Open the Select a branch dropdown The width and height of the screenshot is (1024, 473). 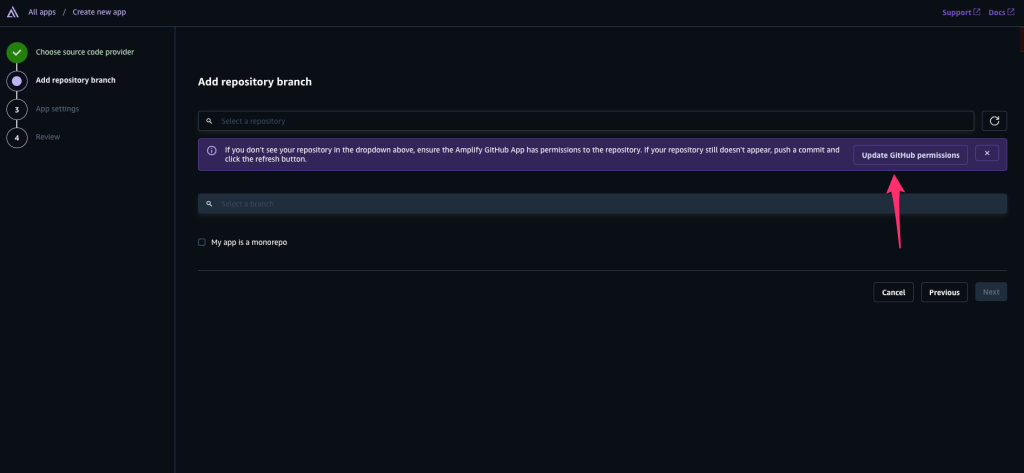point(602,204)
